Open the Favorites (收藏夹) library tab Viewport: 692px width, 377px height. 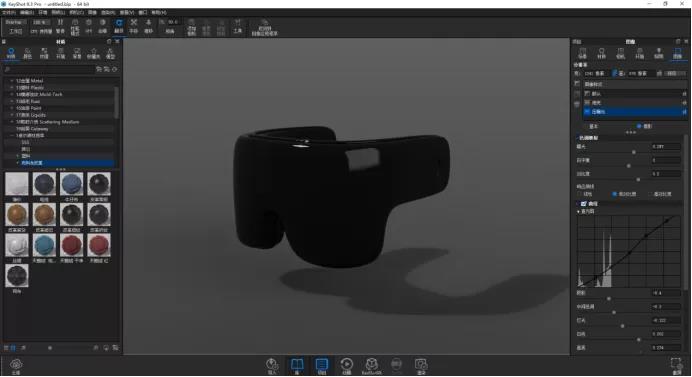pyautogui.click(x=94, y=53)
